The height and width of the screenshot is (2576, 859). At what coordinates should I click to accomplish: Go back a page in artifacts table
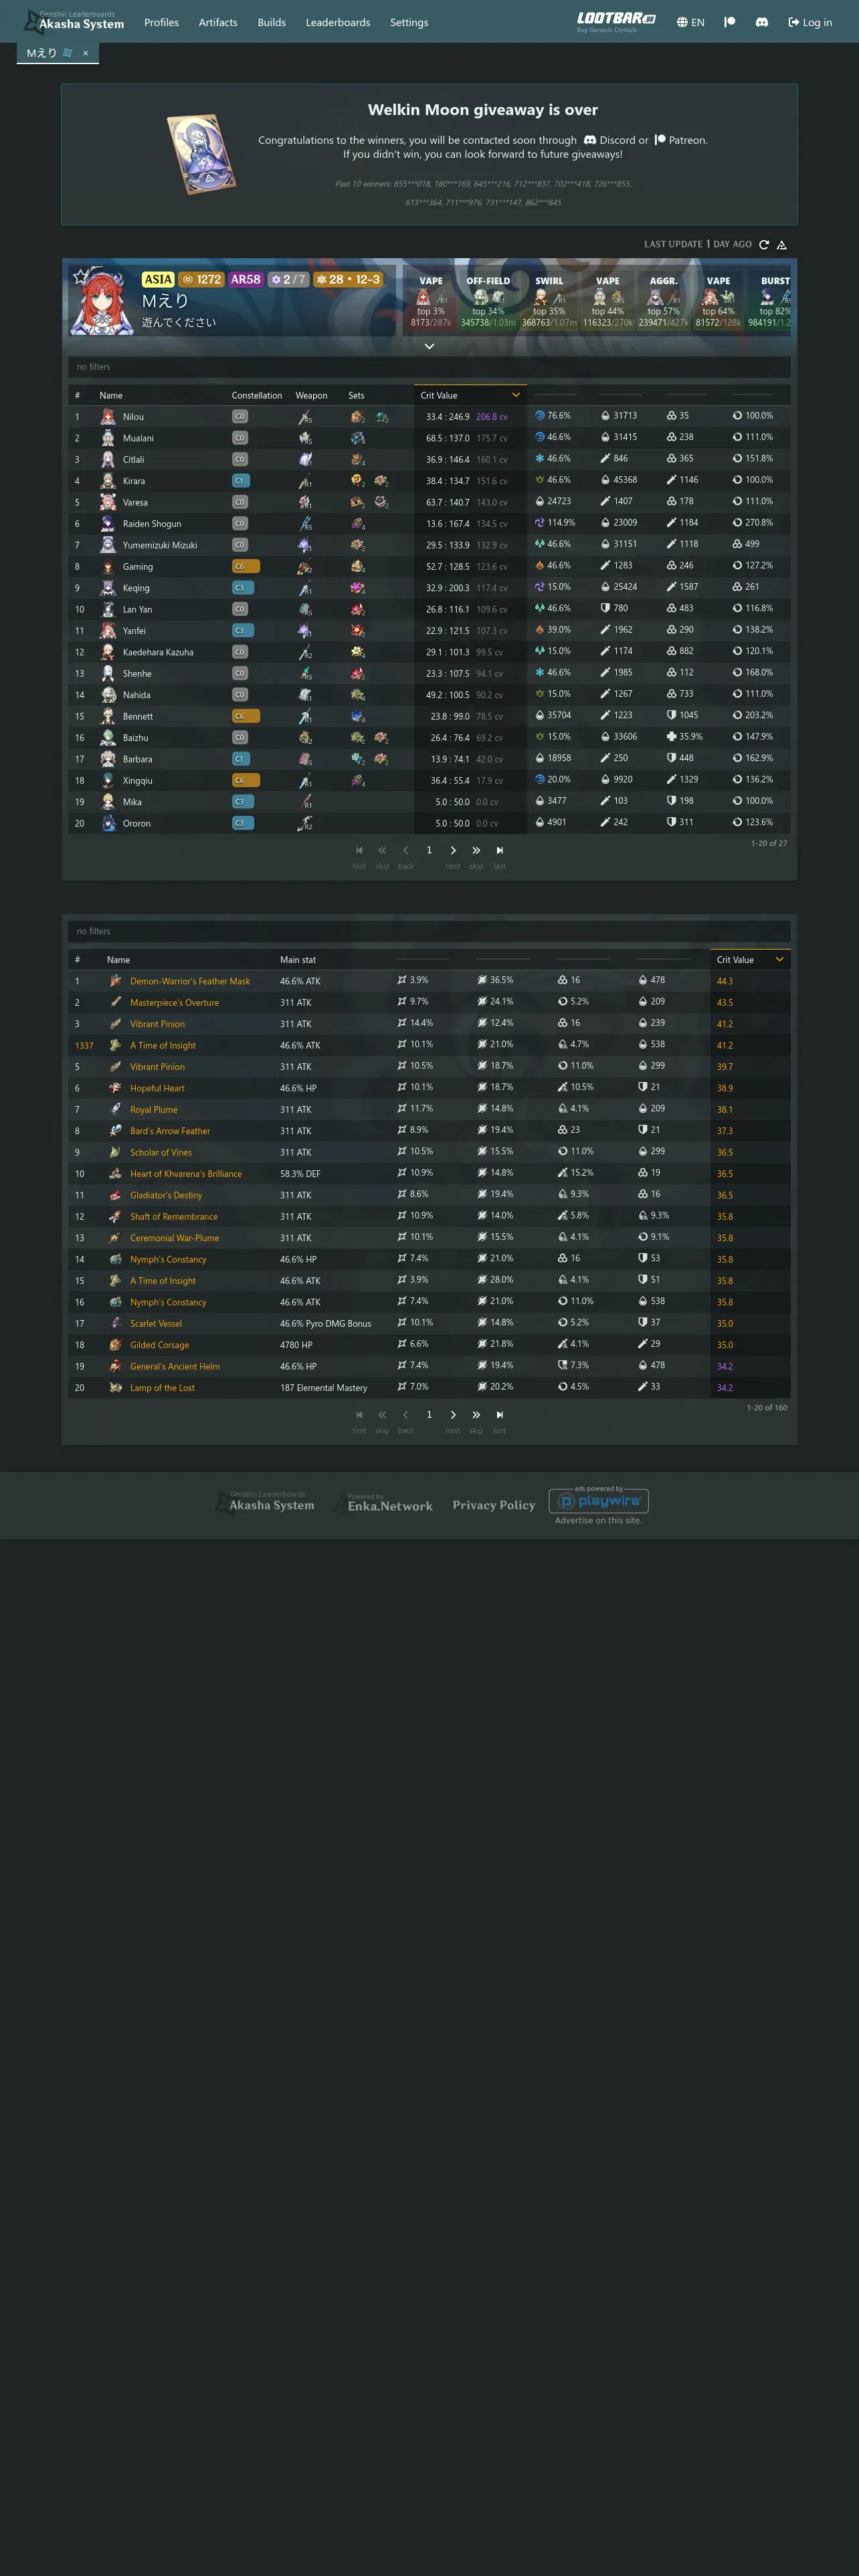405,1415
